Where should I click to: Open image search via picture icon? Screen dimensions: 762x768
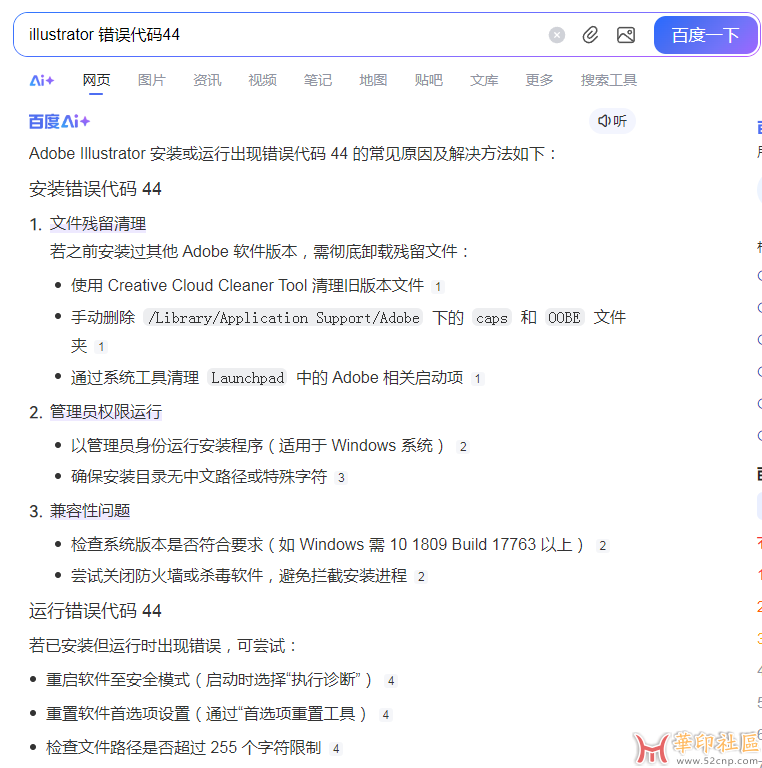tap(626, 35)
